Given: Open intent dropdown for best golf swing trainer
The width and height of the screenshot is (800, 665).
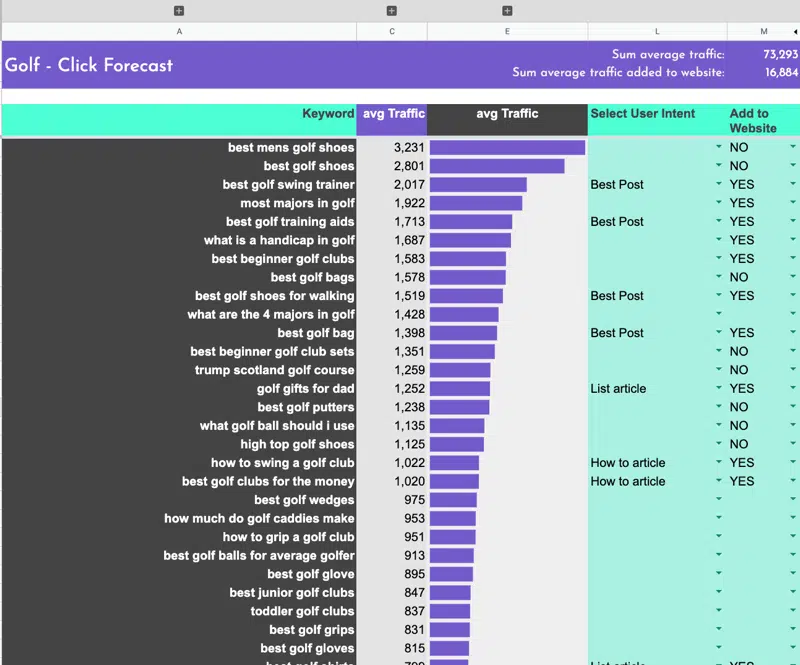Looking at the screenshot, I should click(x=719, y=185).
